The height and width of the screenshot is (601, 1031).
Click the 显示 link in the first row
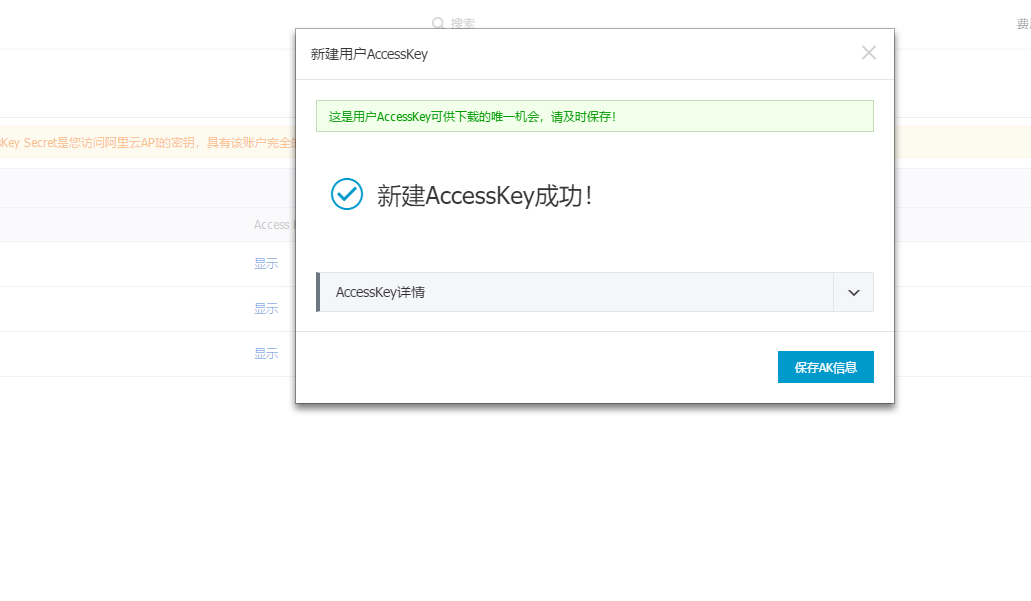point(266,264)
